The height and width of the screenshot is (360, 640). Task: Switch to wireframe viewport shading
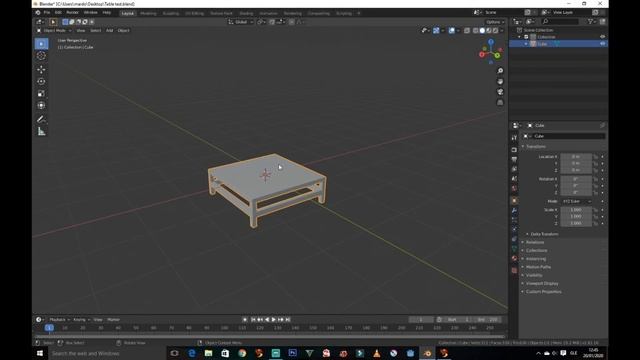click(476, 31)
